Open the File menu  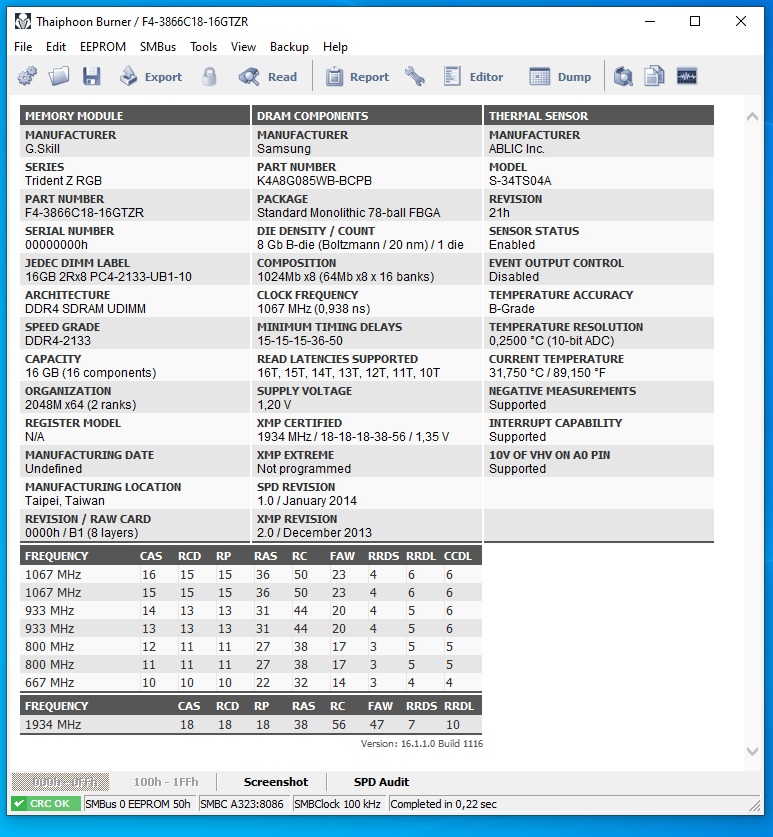click(23, 47)
